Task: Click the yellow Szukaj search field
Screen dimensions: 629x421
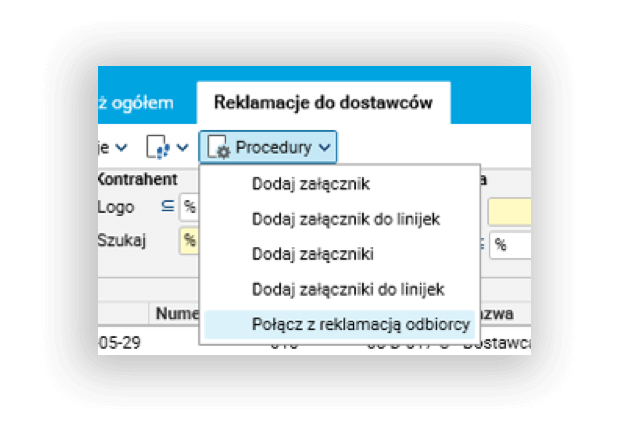Action: pos(190,240)
